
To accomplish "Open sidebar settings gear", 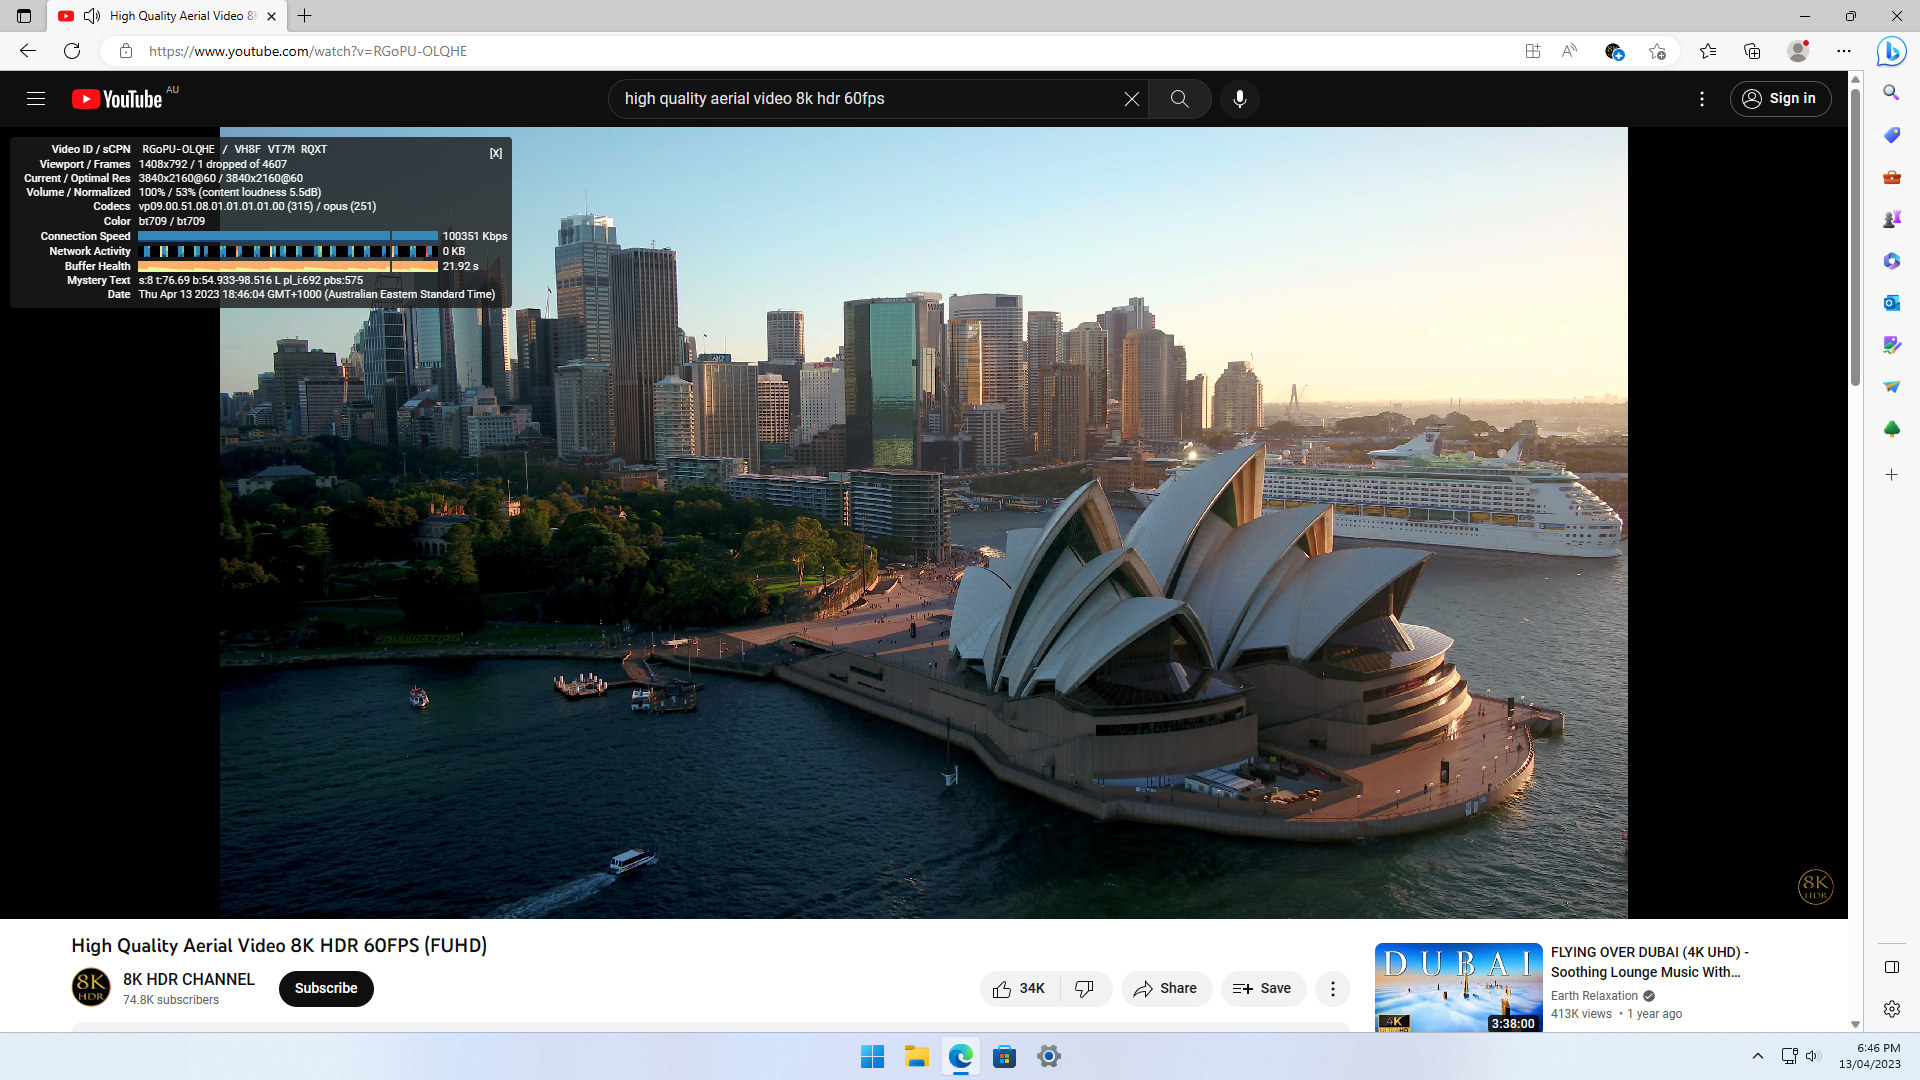I will pos(1891,1009).
